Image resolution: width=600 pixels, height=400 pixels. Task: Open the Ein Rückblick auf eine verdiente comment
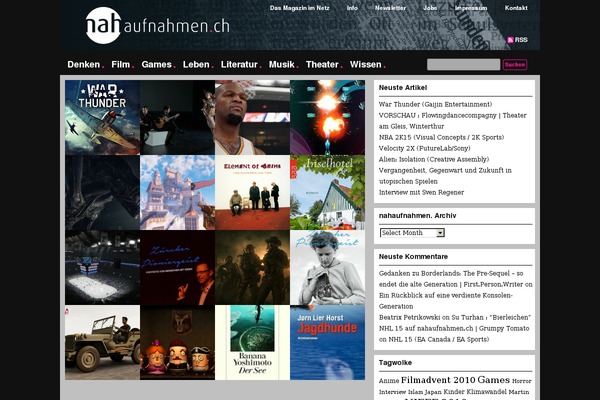[x=446, y=300]
